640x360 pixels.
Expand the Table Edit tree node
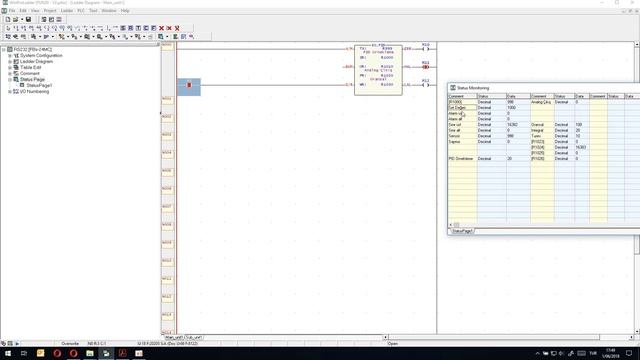click(10, 67)
